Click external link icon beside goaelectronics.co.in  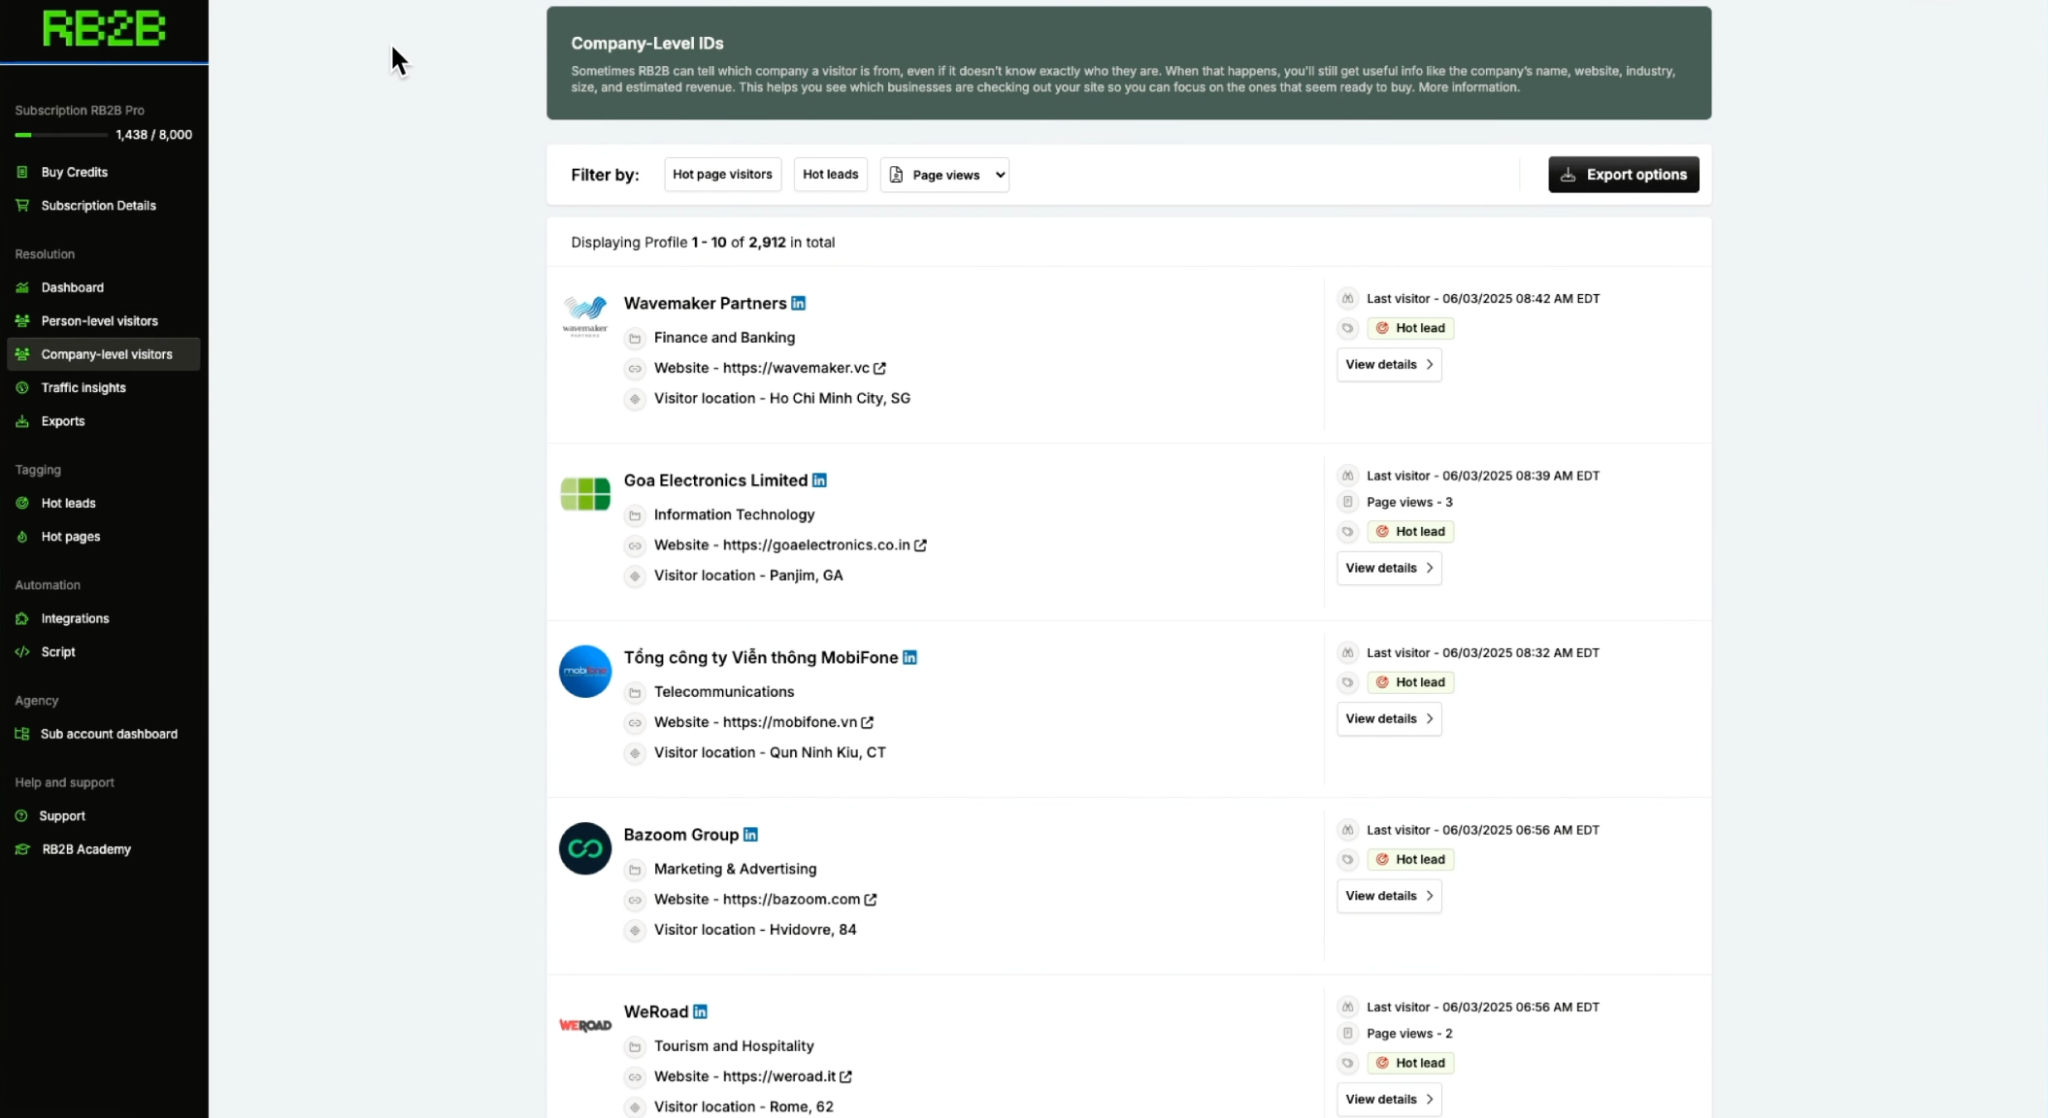pos(920,545)
